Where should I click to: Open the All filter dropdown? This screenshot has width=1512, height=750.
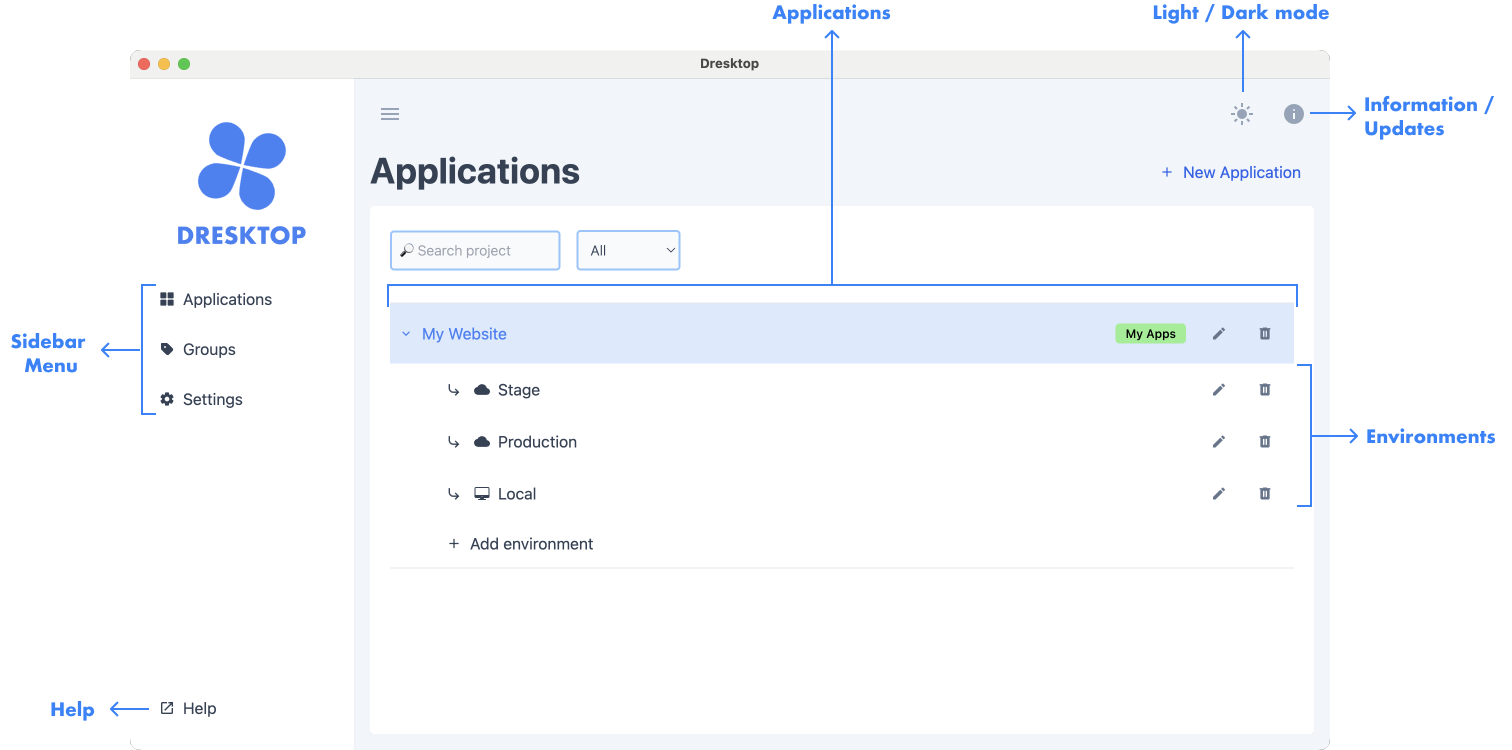tap(628, 250)
